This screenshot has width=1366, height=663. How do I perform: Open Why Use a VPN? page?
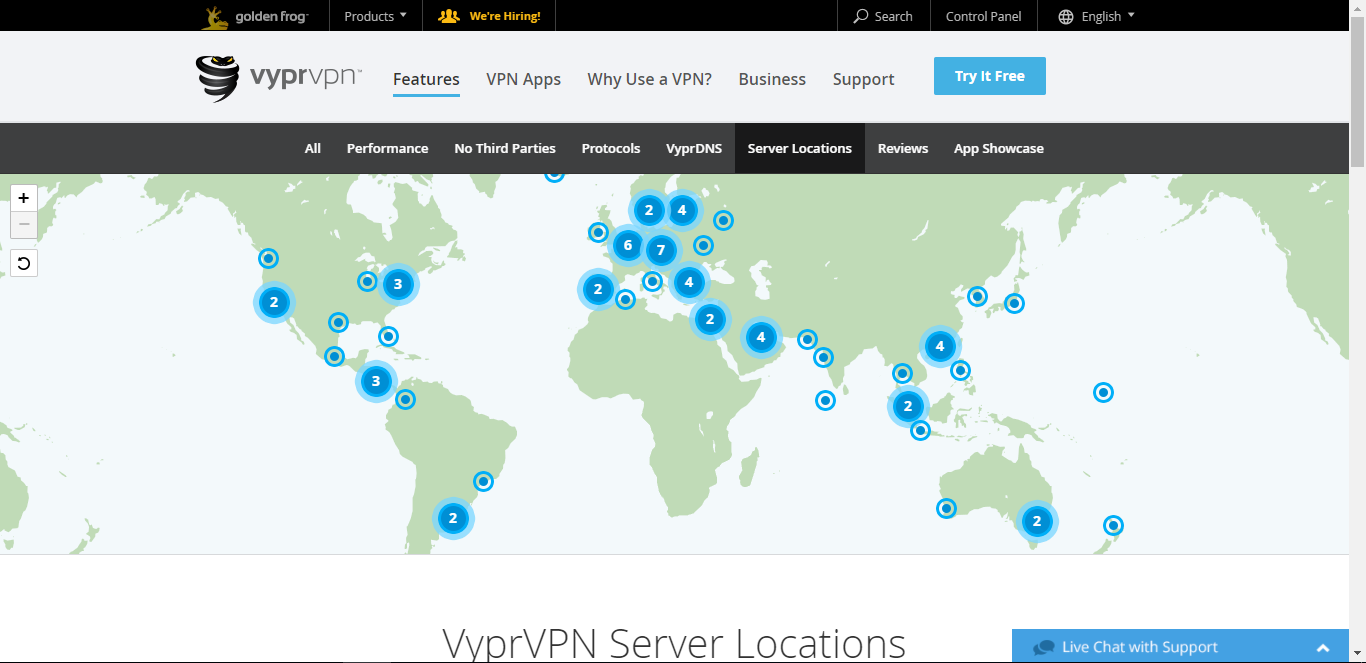point(650,79)
